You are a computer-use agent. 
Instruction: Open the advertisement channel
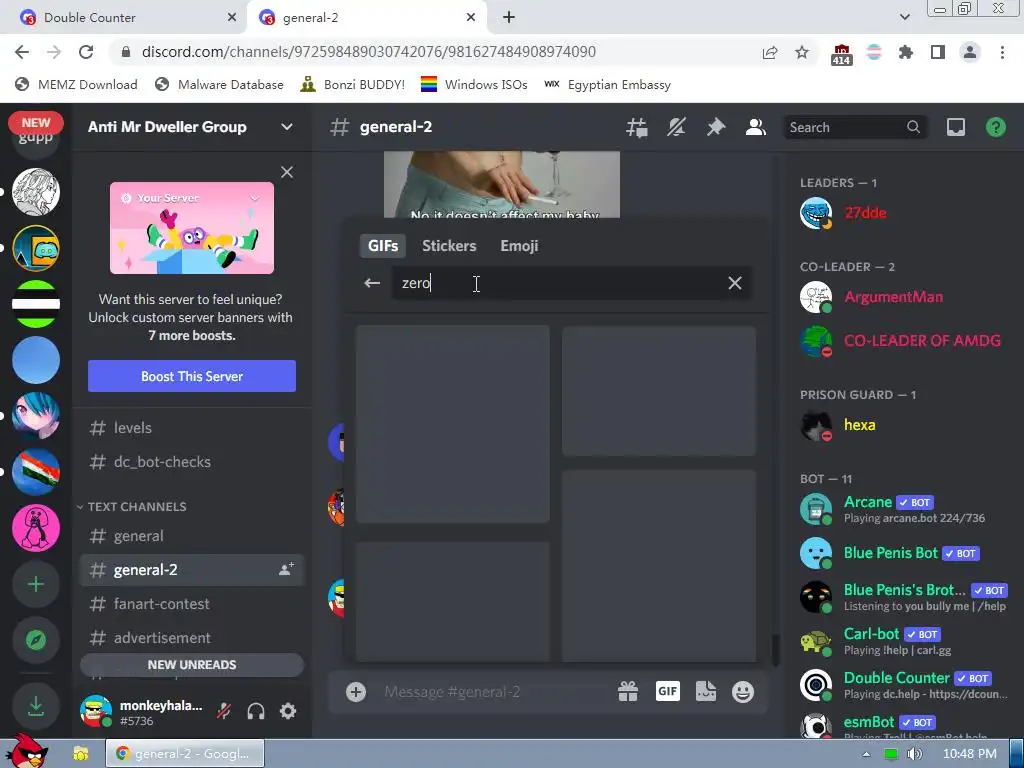click(192, 638)
